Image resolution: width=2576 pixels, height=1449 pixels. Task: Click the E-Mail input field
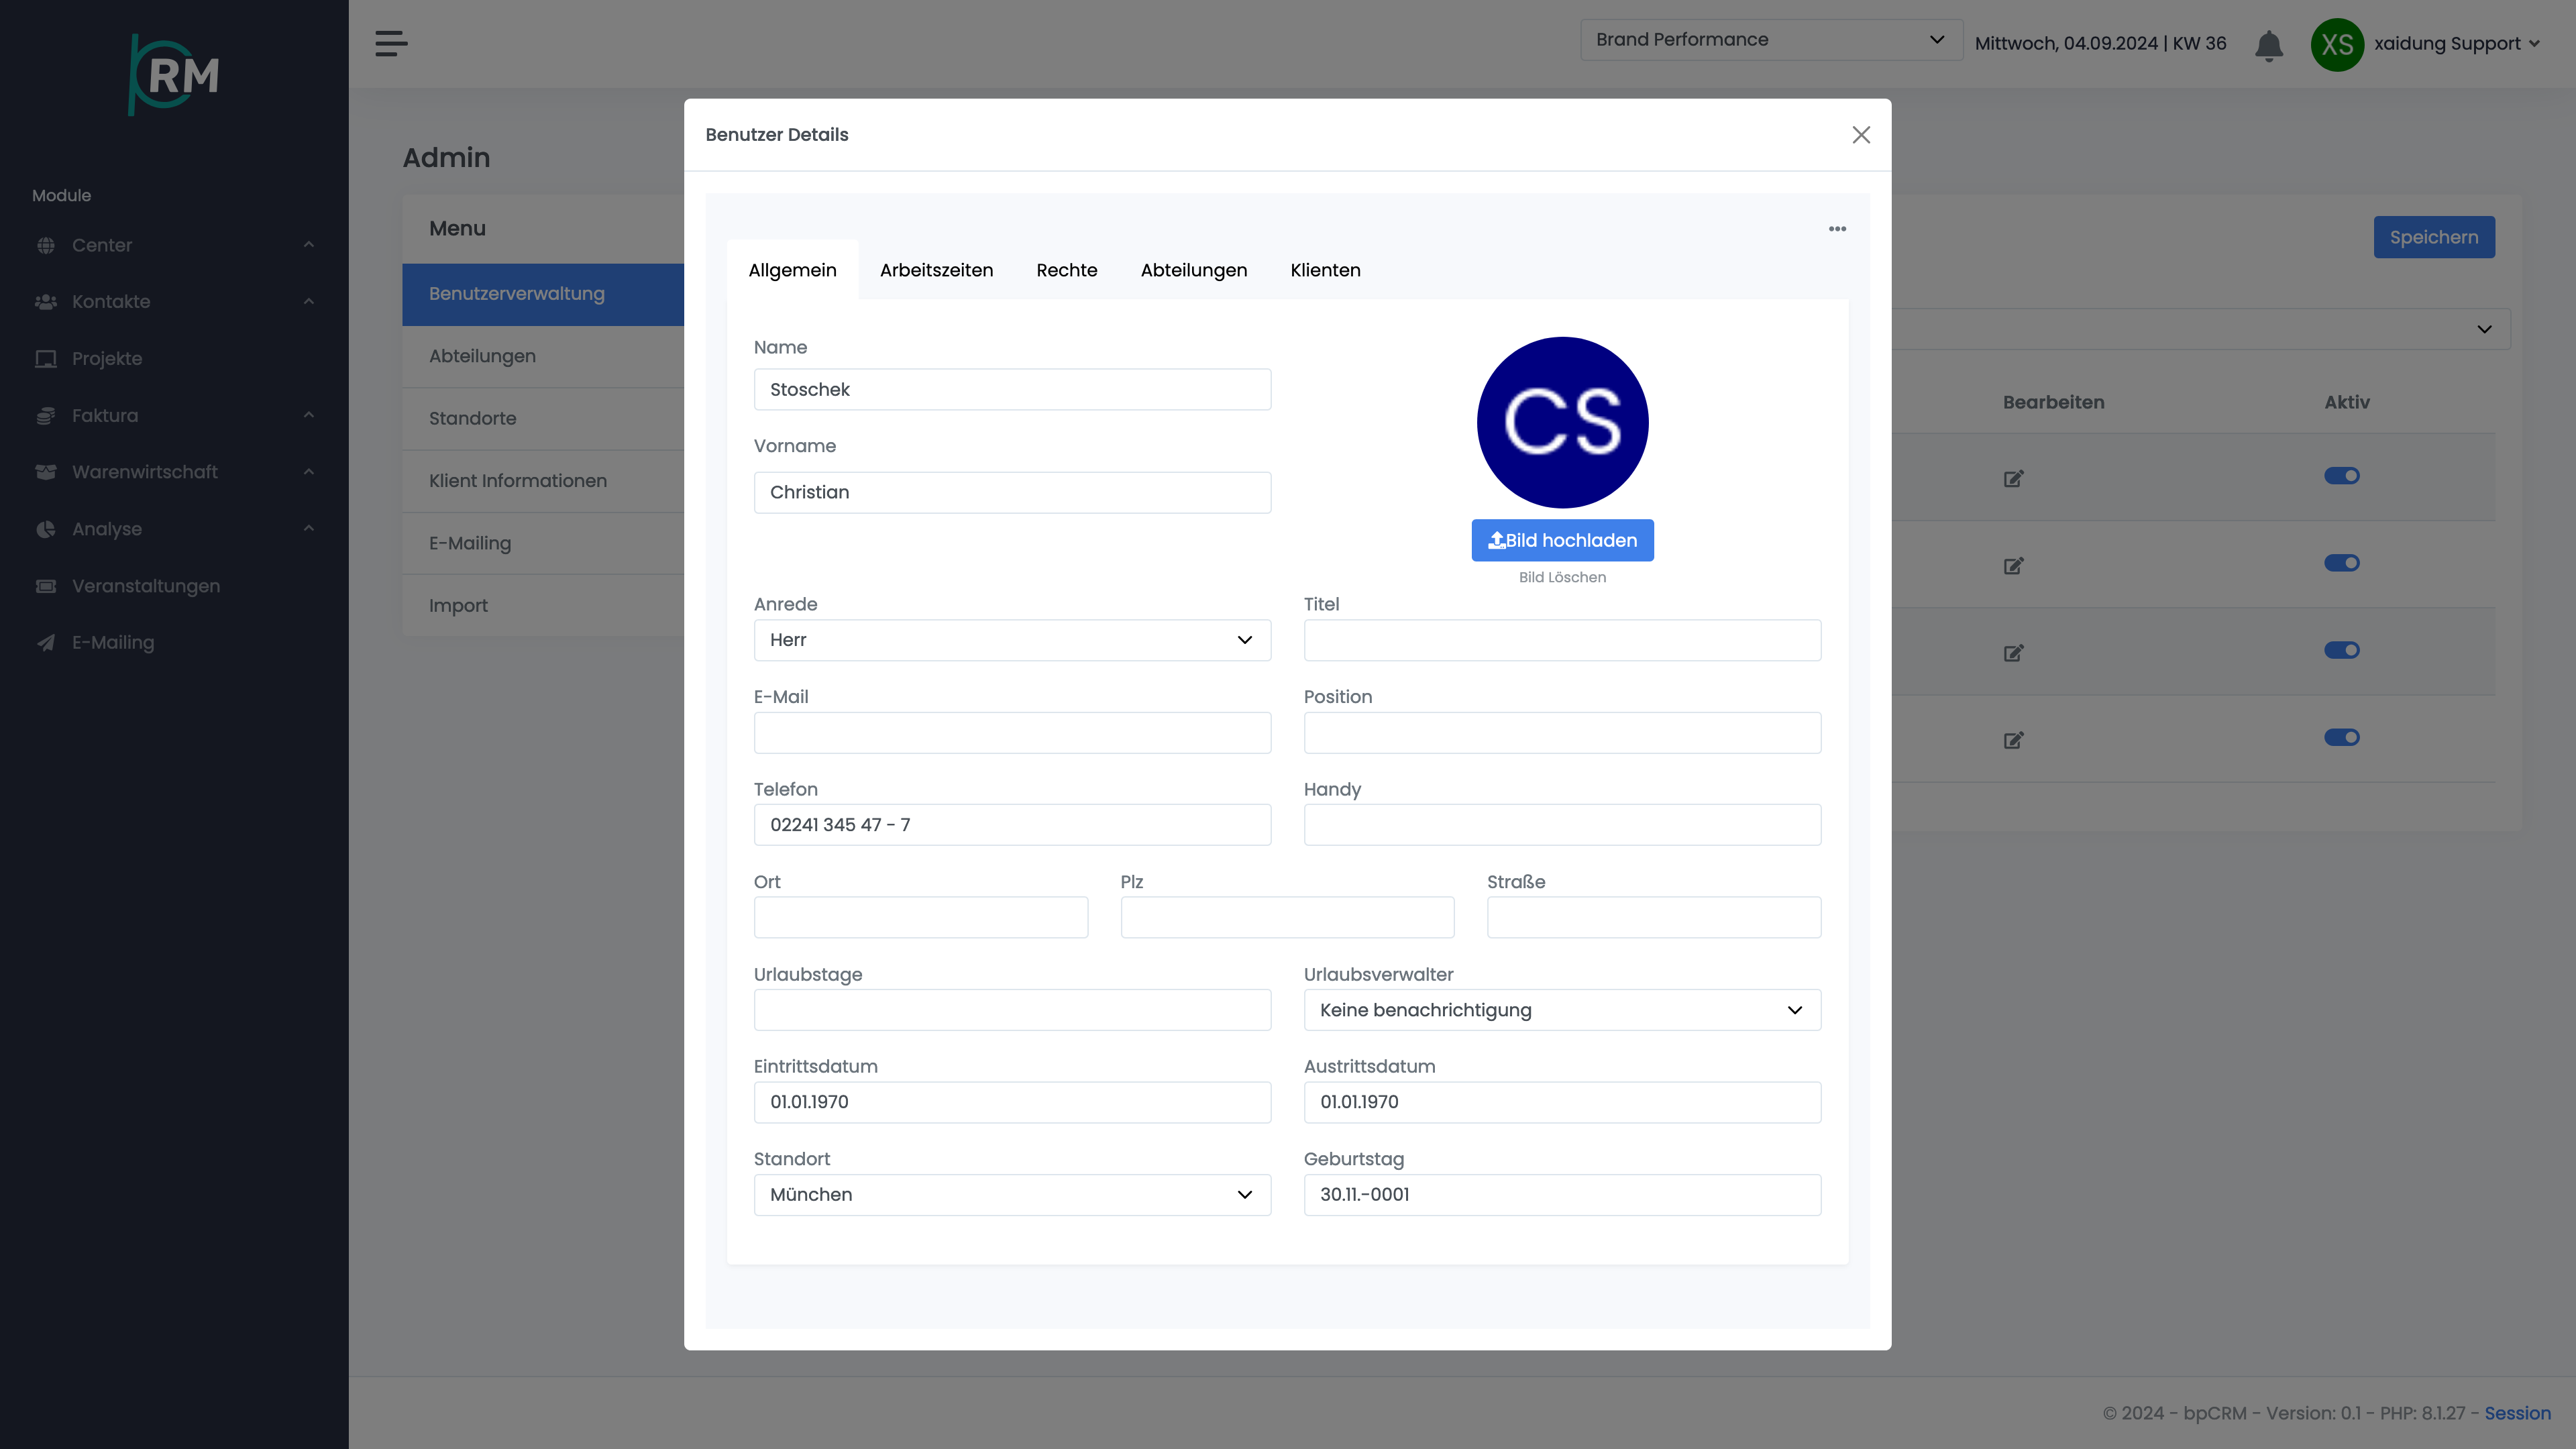tap(1012, 733)
